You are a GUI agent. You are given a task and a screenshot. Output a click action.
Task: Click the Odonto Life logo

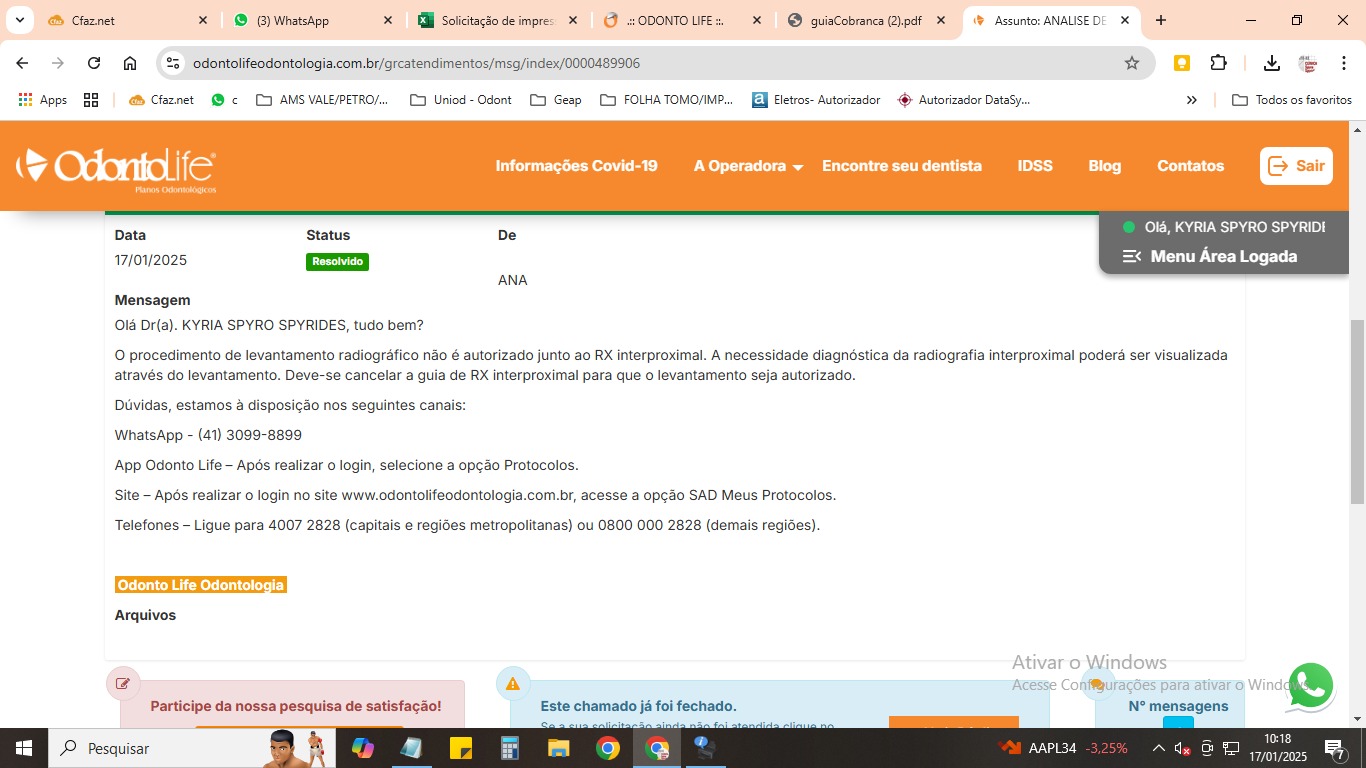[116, 168]
